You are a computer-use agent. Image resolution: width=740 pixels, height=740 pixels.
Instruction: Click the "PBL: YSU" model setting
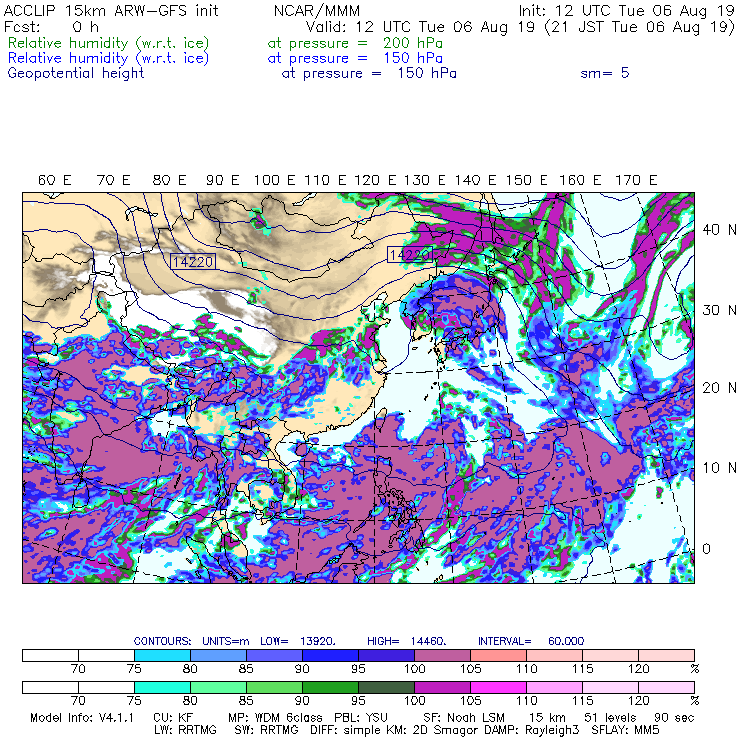click(x=361, y=718)
